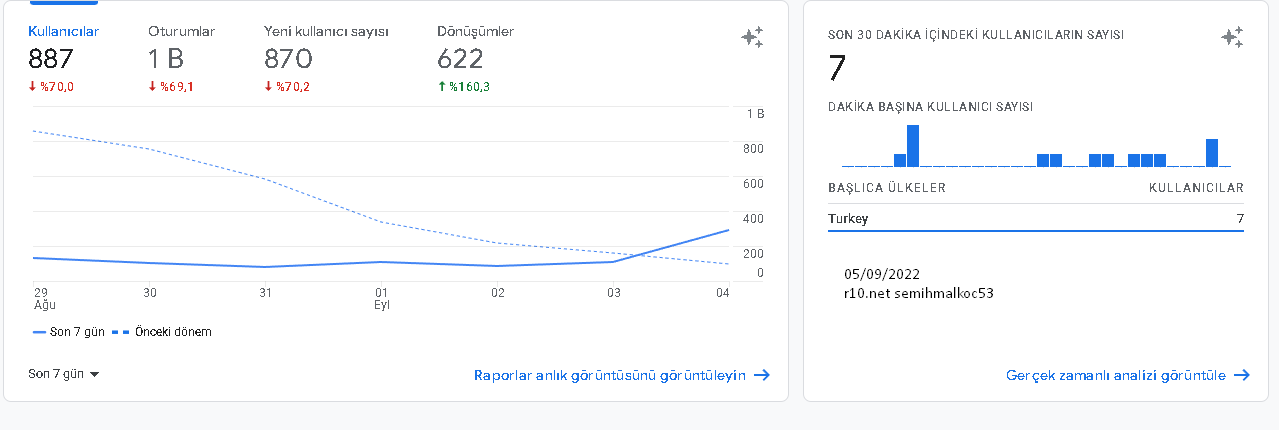Click the %160,3 increase indicator
This screenshot has width=1279, height=430.
tap(463, 87)
